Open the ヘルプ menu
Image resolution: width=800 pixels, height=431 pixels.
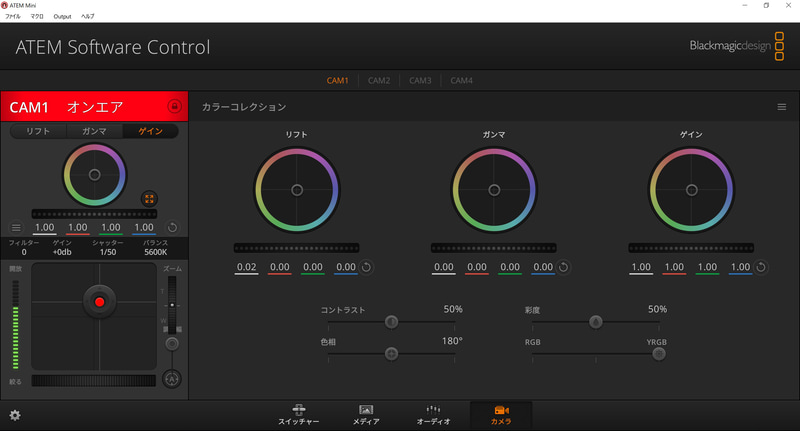(x=88, y=16)
